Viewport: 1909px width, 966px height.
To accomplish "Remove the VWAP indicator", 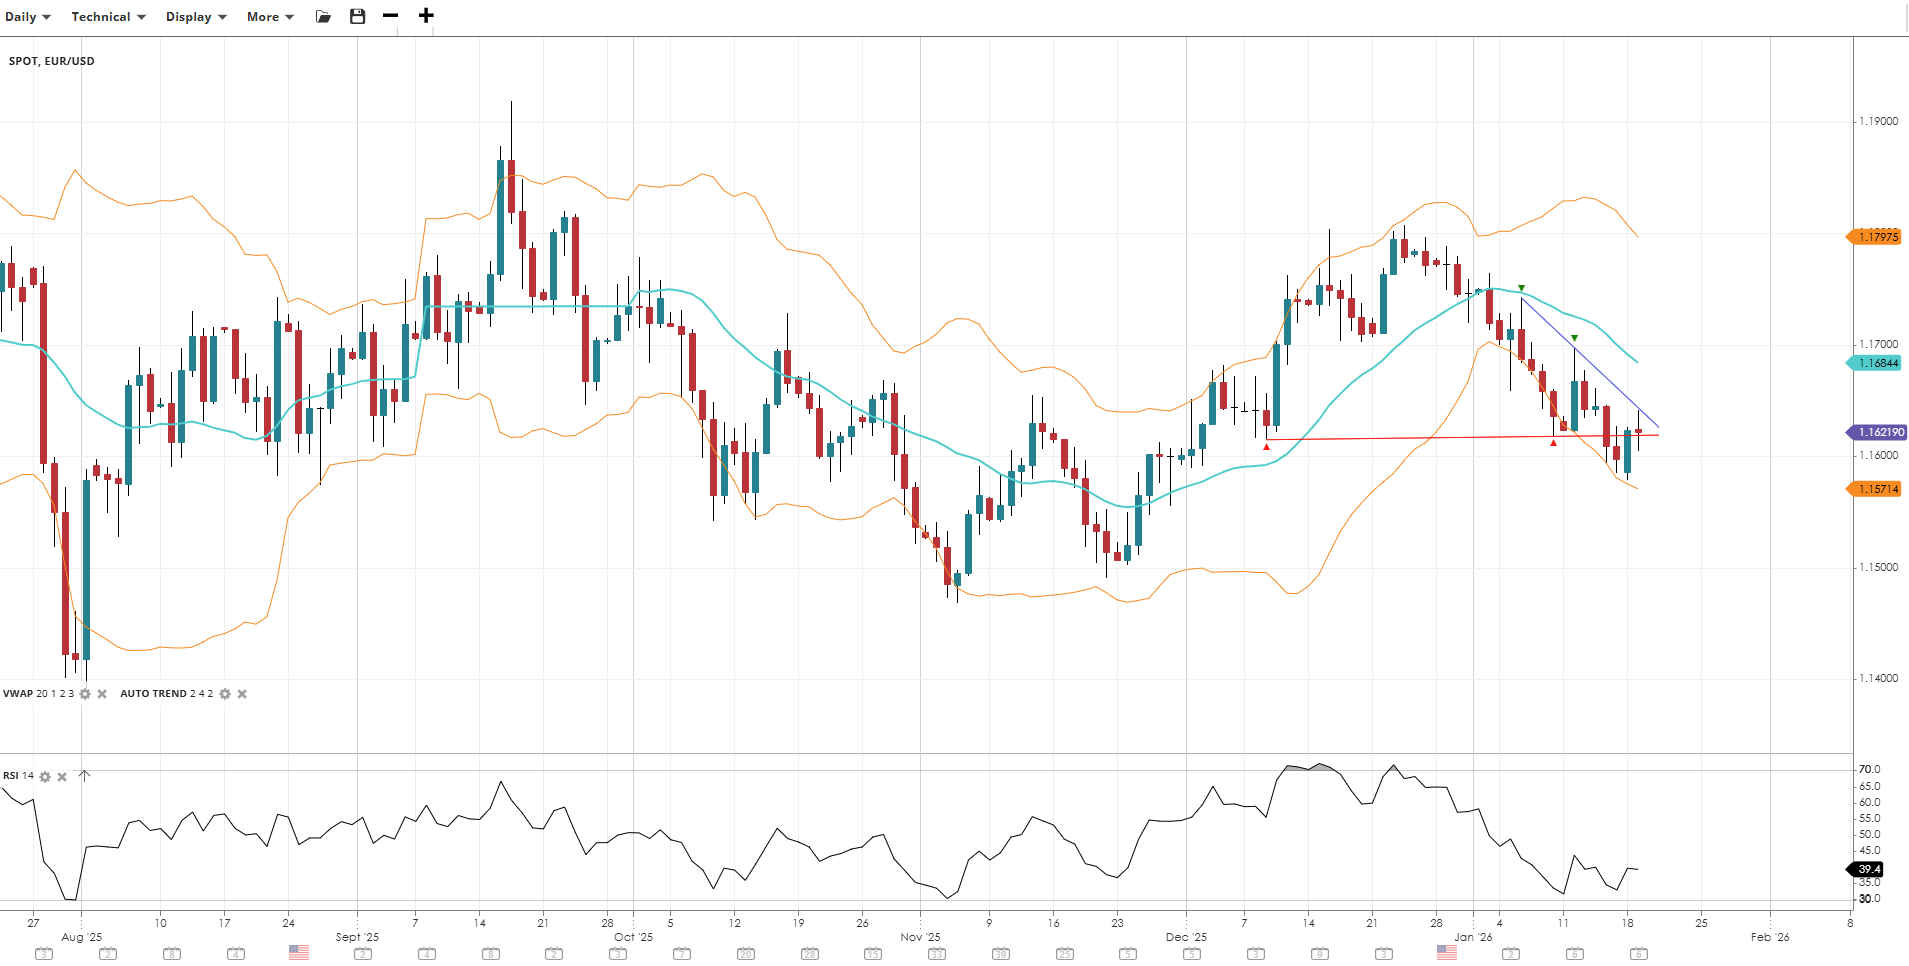I will [102, 694].
